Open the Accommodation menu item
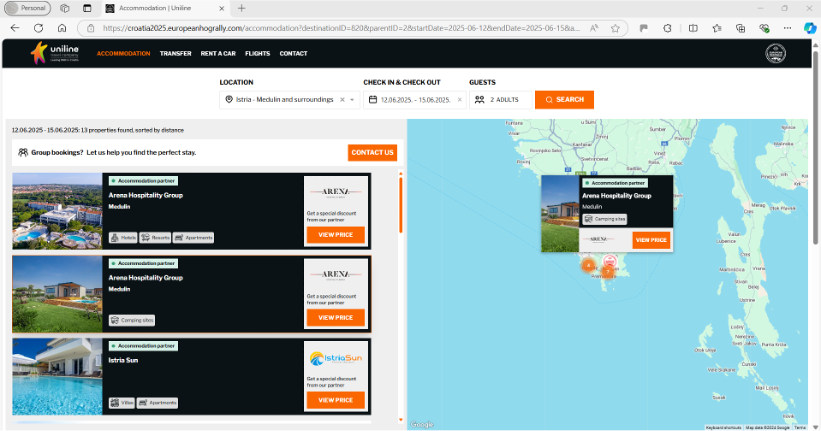Image resolution: width=821 pixels, height=431 pixels. point(124,53)
